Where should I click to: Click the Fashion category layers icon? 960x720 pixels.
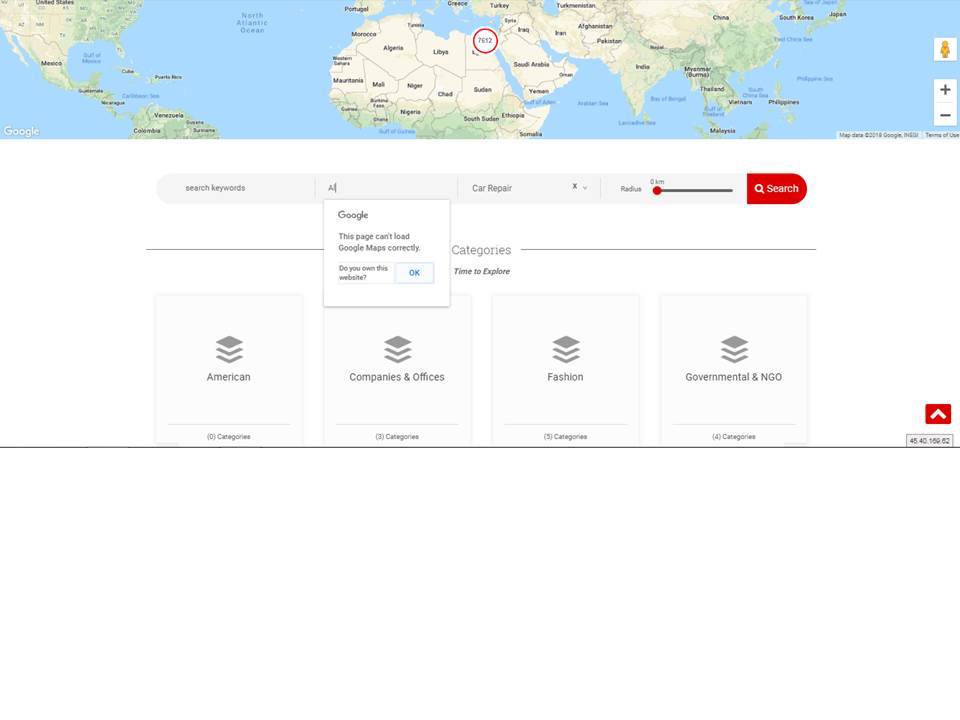[x=566, y=350]
